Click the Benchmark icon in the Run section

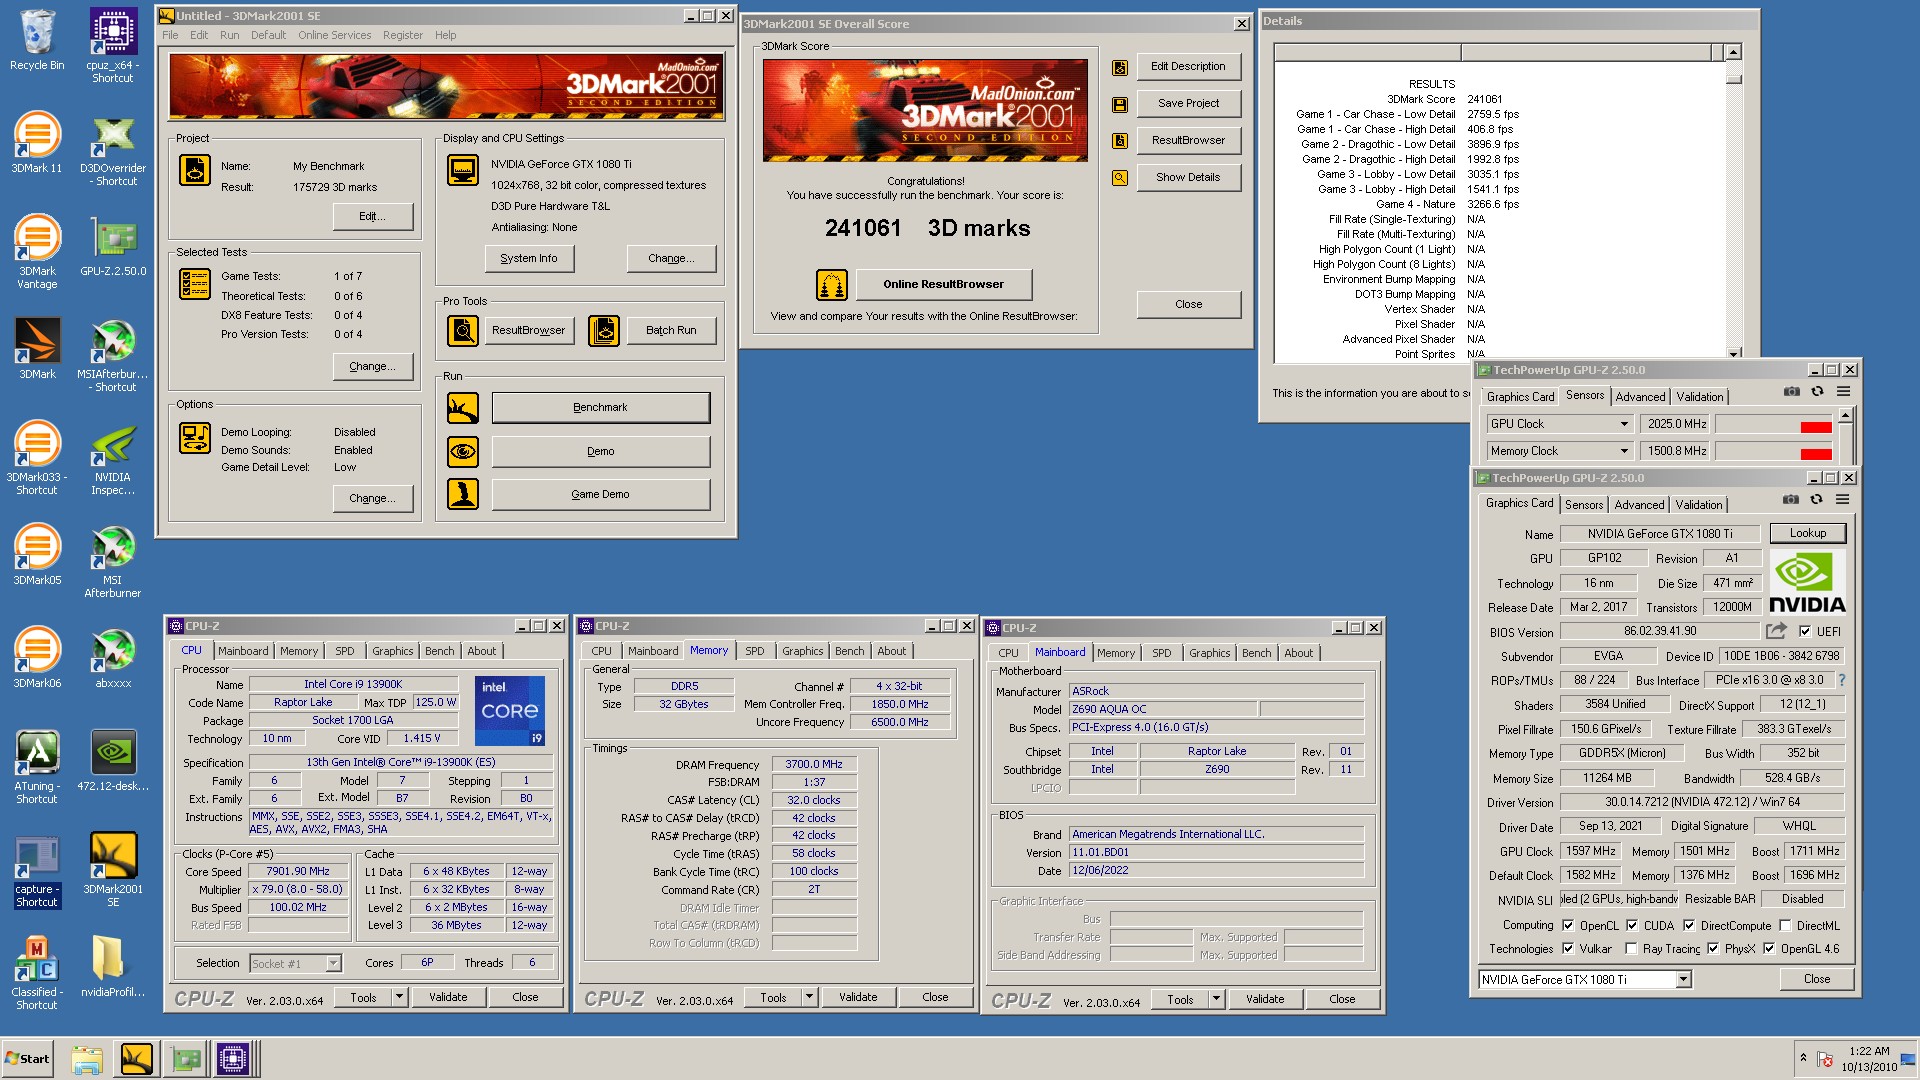(x=463, y=408)
